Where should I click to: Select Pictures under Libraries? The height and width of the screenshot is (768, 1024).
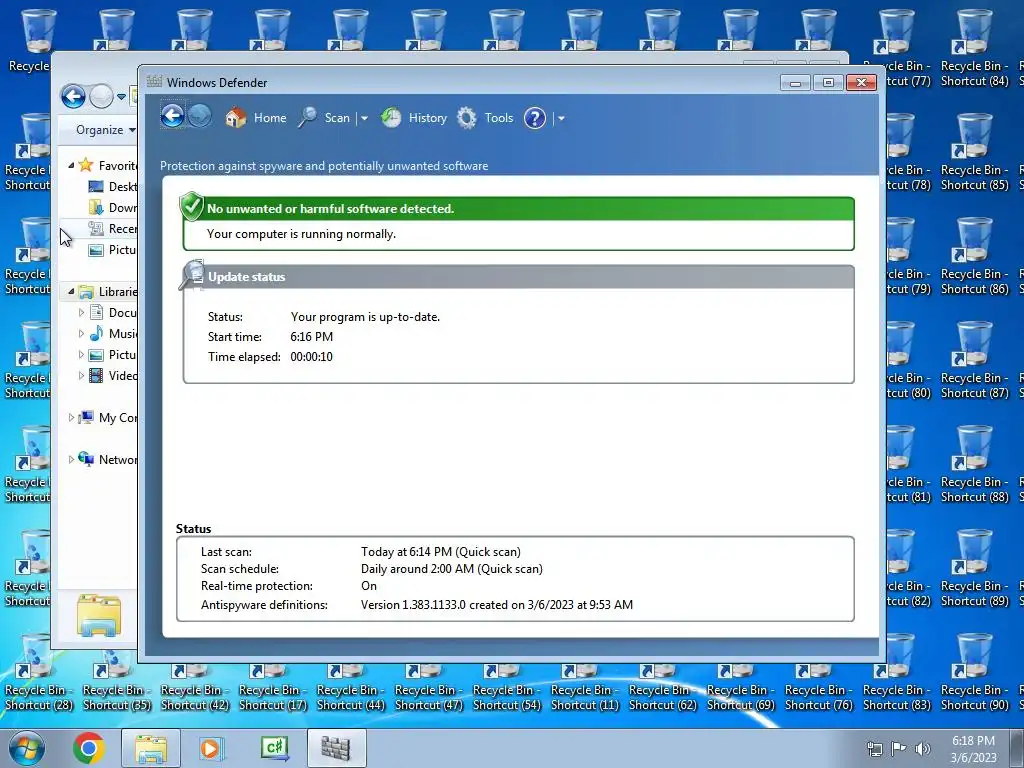click(112, 355)
